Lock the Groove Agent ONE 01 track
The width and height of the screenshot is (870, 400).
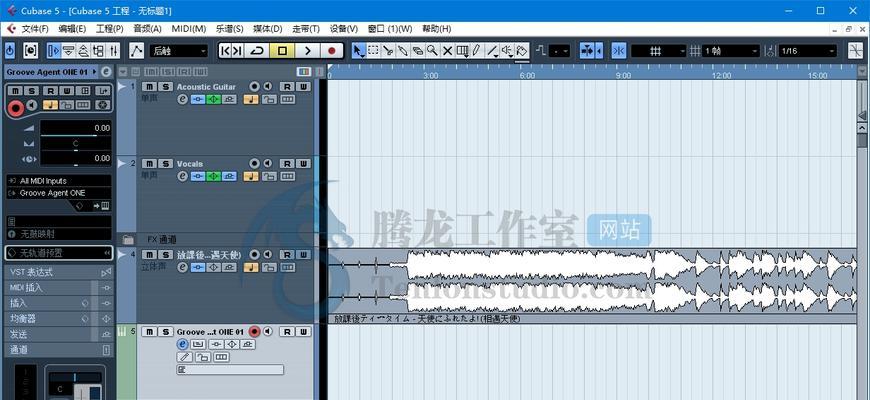(203, 357)
